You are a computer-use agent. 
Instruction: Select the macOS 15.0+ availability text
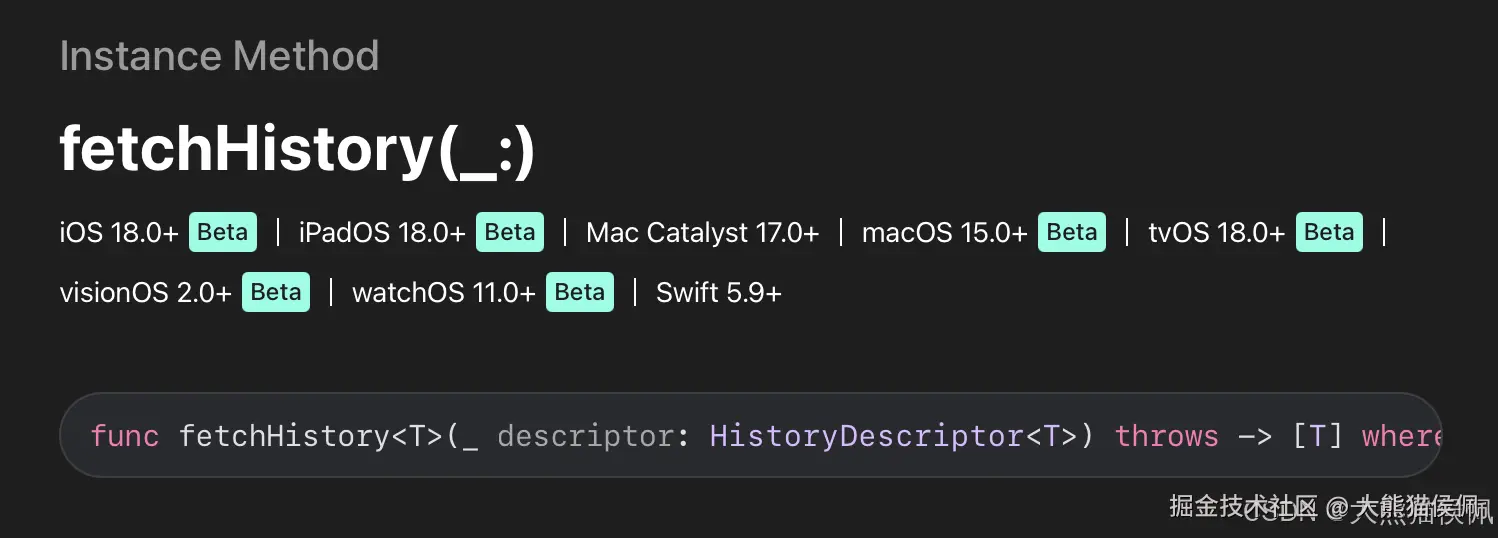945,233
